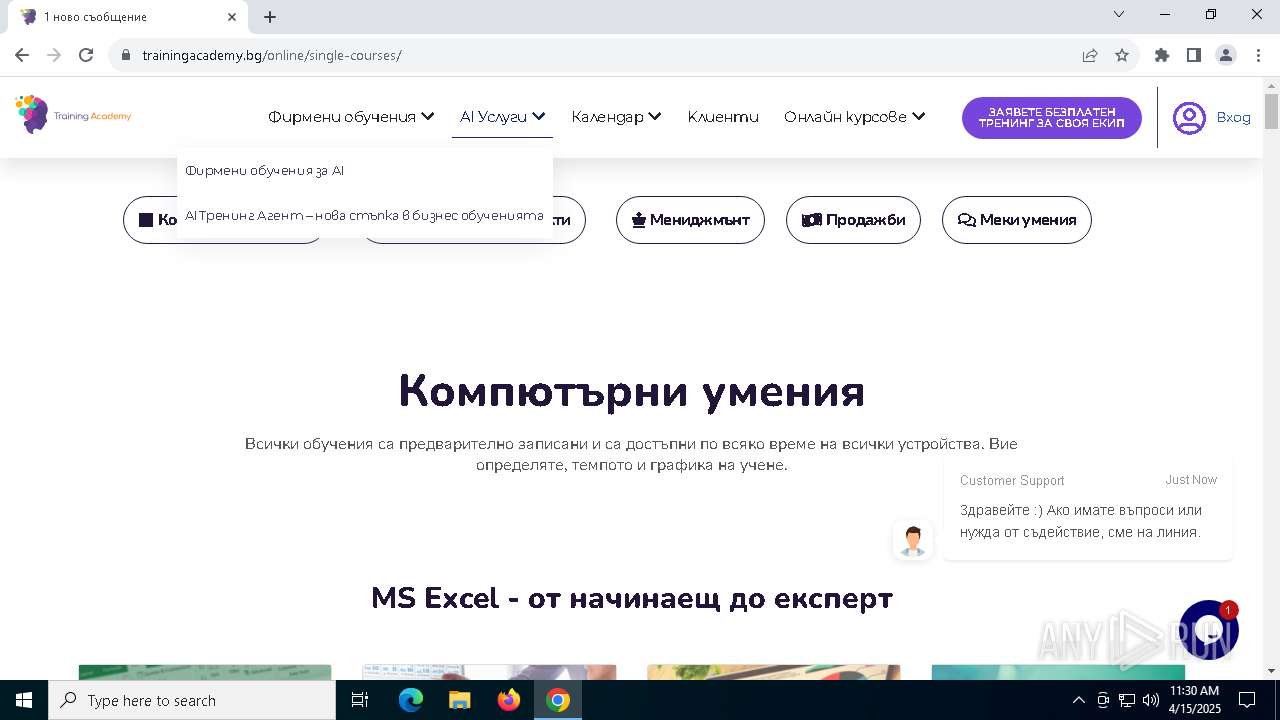Expand AI Услуги dropdown

[502, 117]
